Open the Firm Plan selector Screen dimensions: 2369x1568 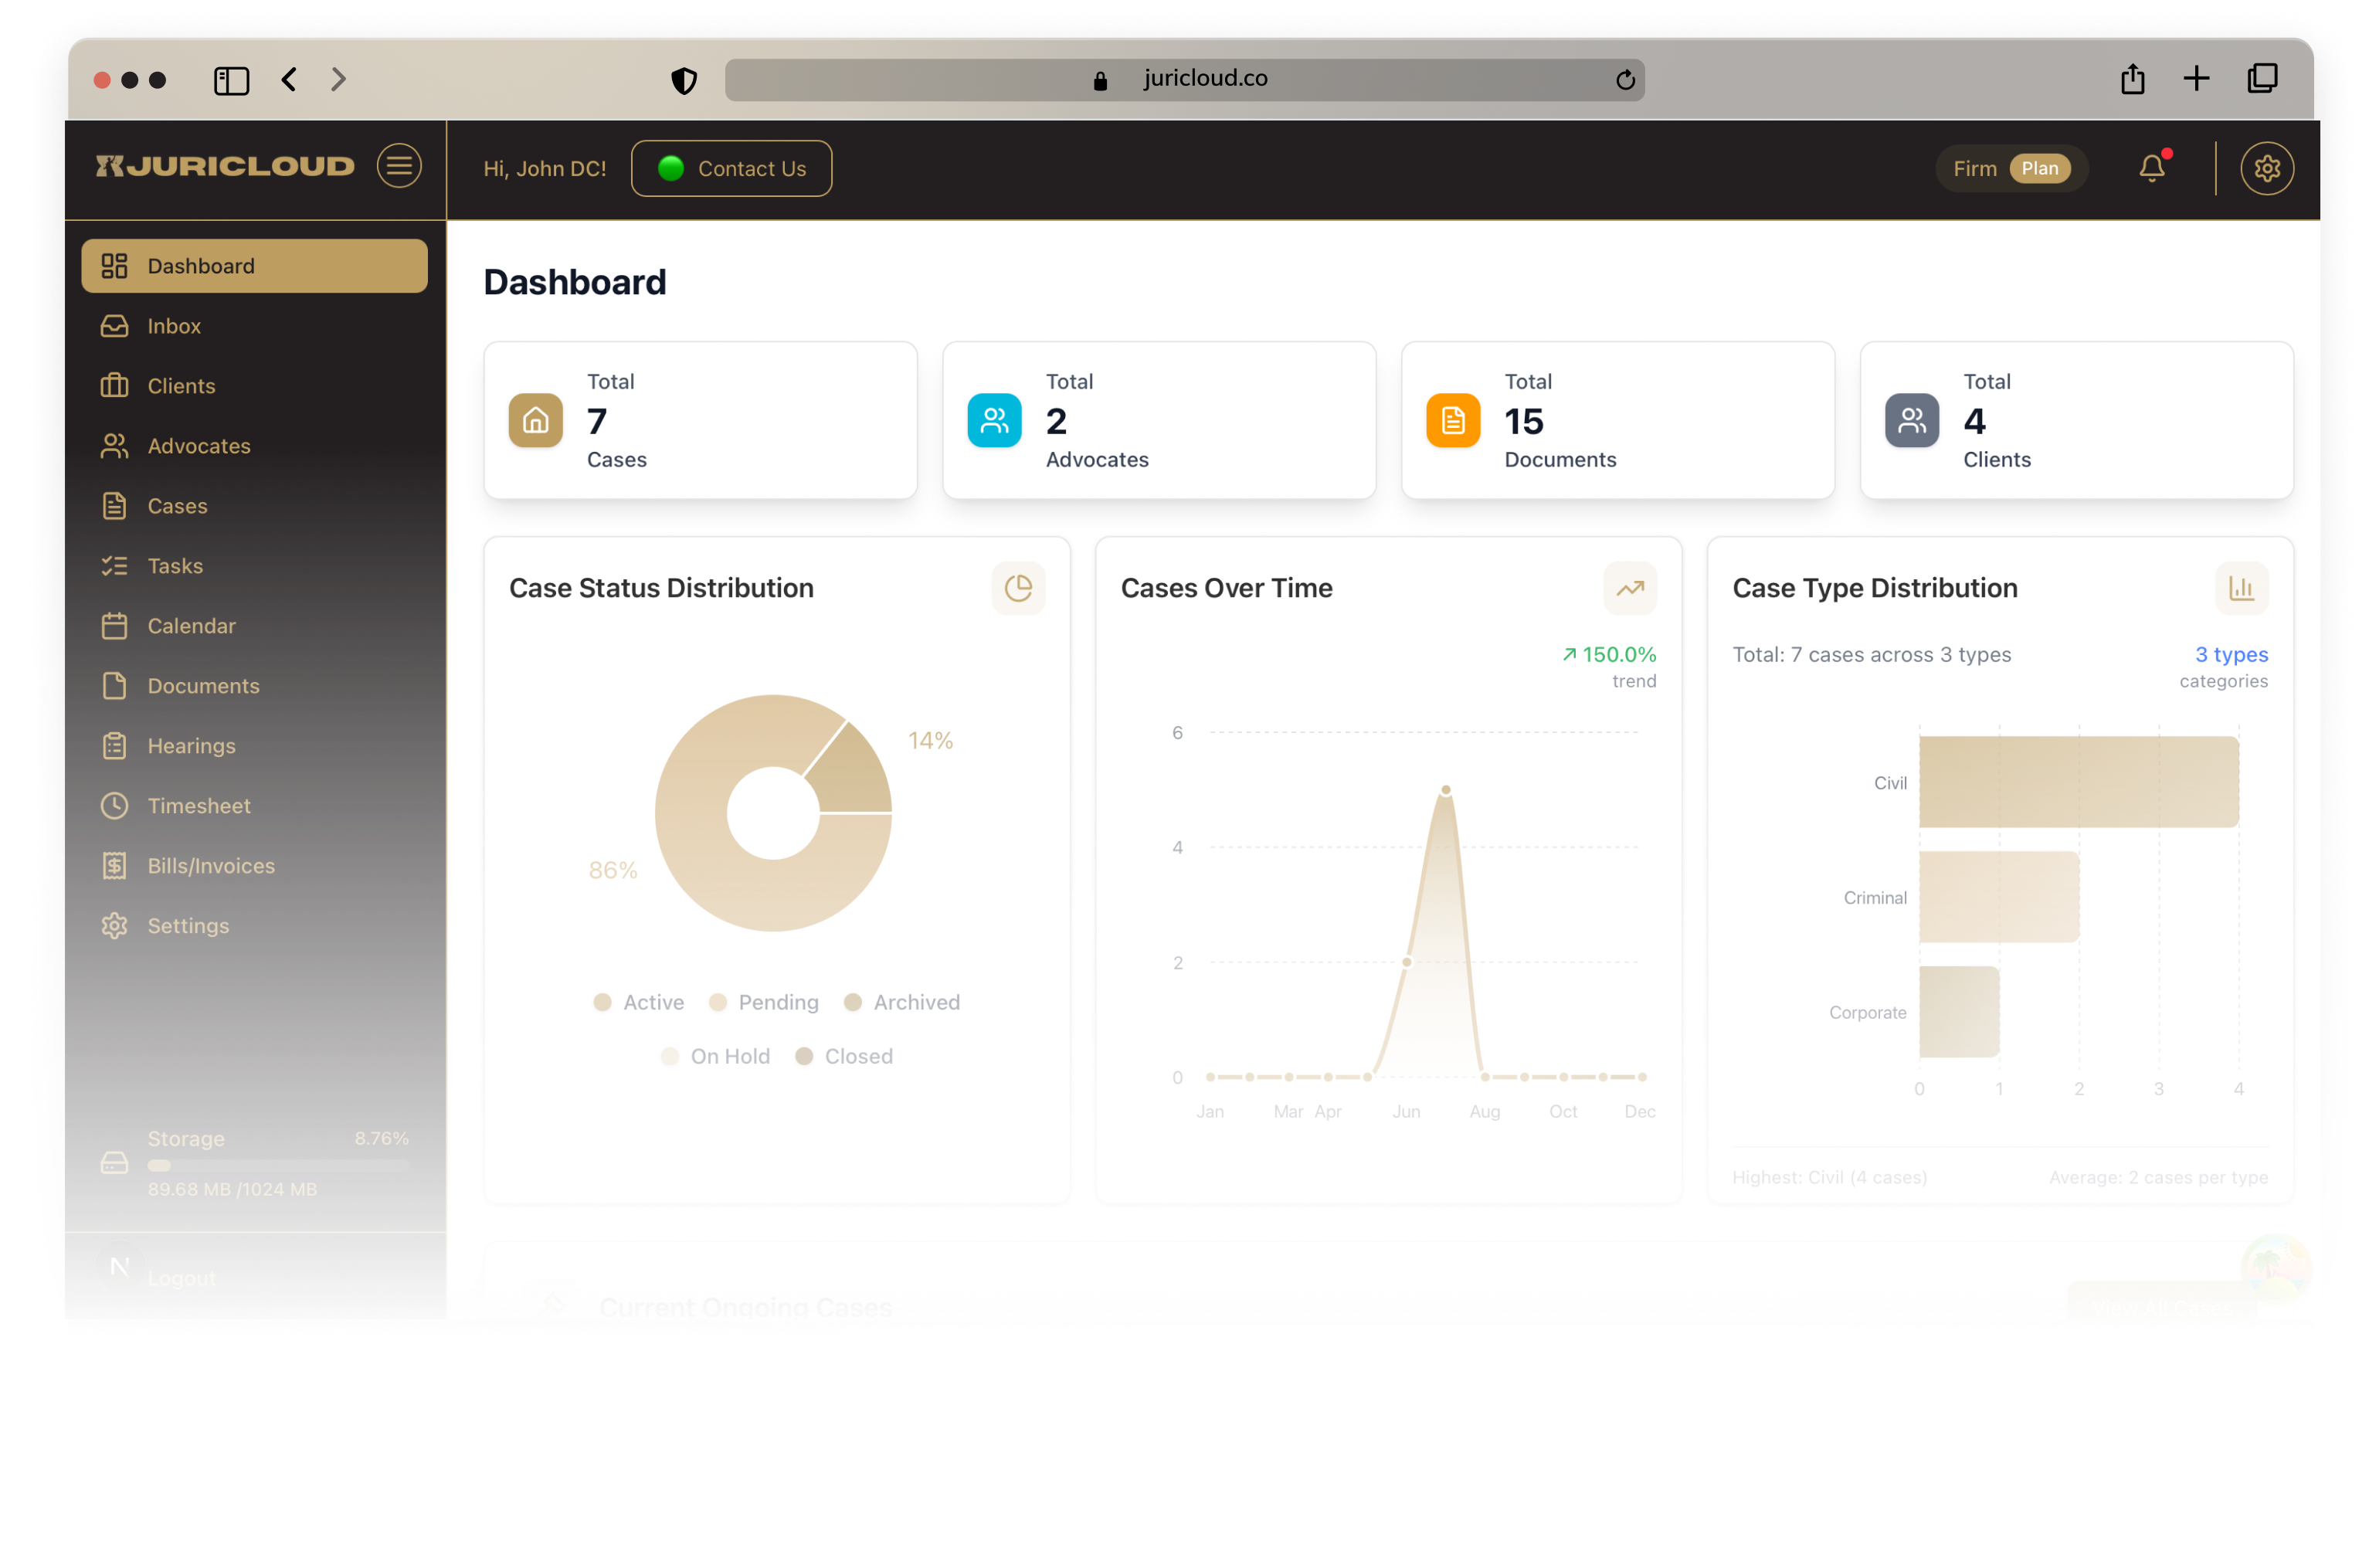click(x=2010, y=168)
